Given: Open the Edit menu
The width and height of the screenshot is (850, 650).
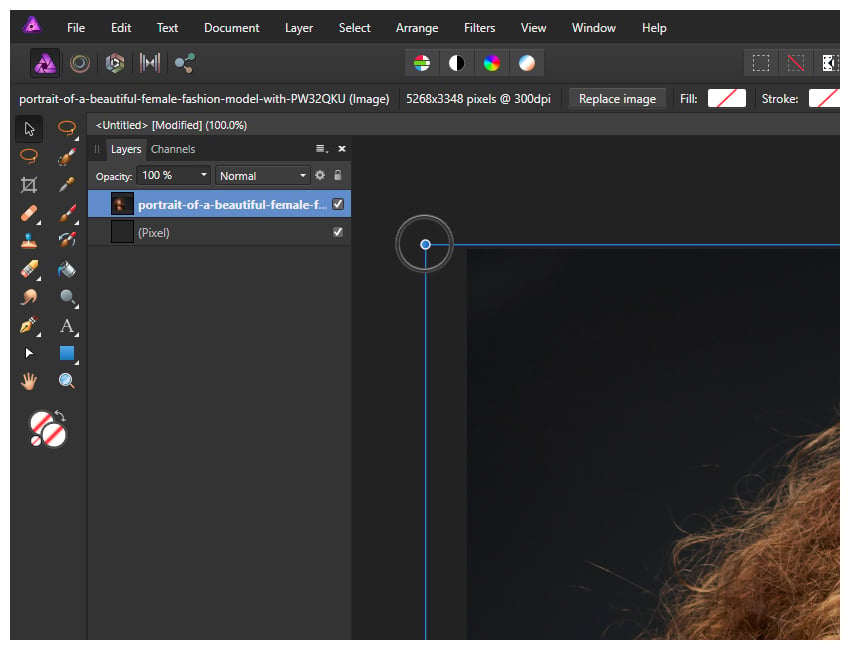Looking at the screenshot, I should [x=121, y=28].
